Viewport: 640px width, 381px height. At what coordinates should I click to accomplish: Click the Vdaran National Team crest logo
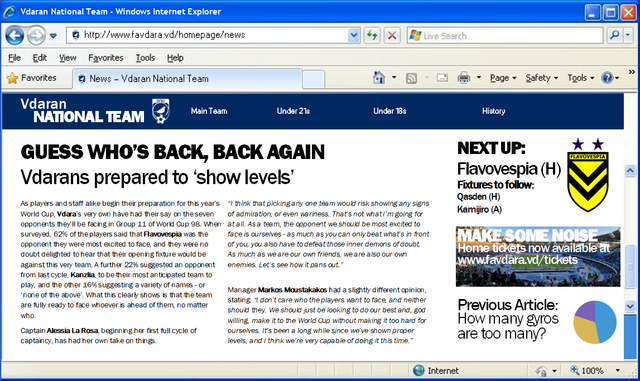coord(161,111)
